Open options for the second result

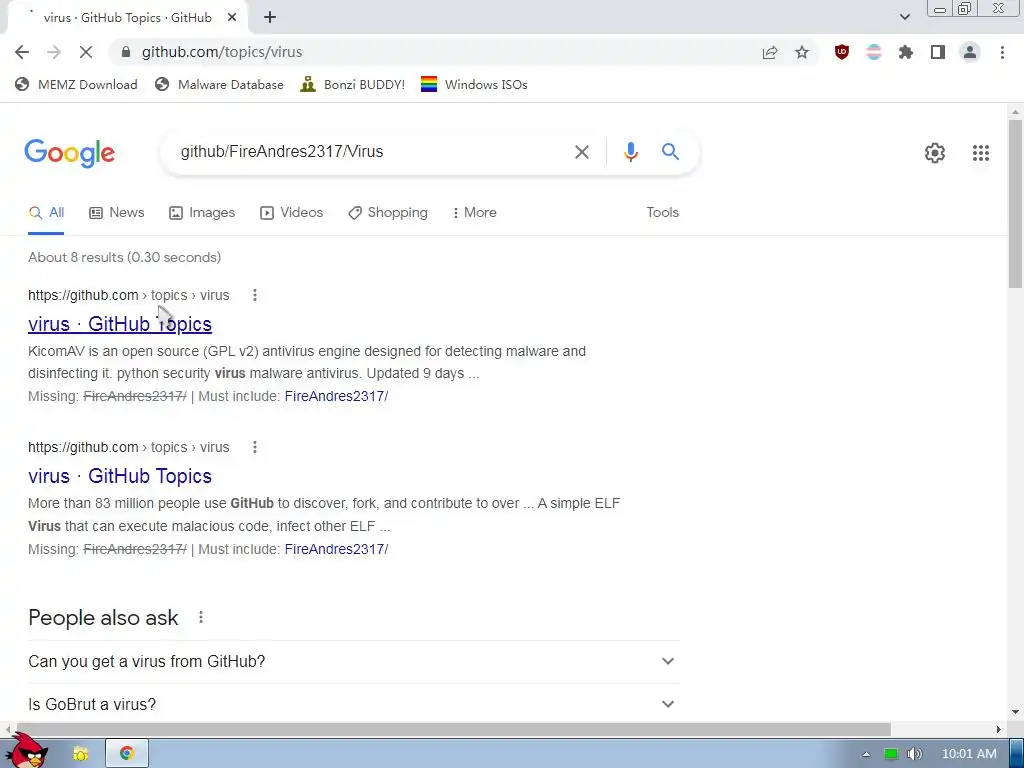pyautogui.click(x=255, y=447)
